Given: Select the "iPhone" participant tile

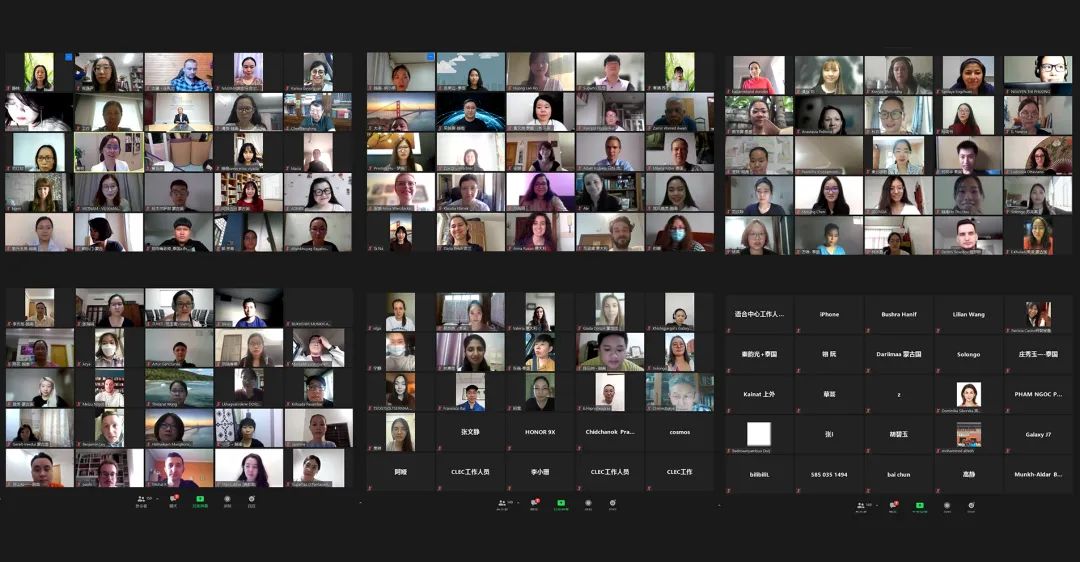Looking at the screenshot, I should (829, 314).
